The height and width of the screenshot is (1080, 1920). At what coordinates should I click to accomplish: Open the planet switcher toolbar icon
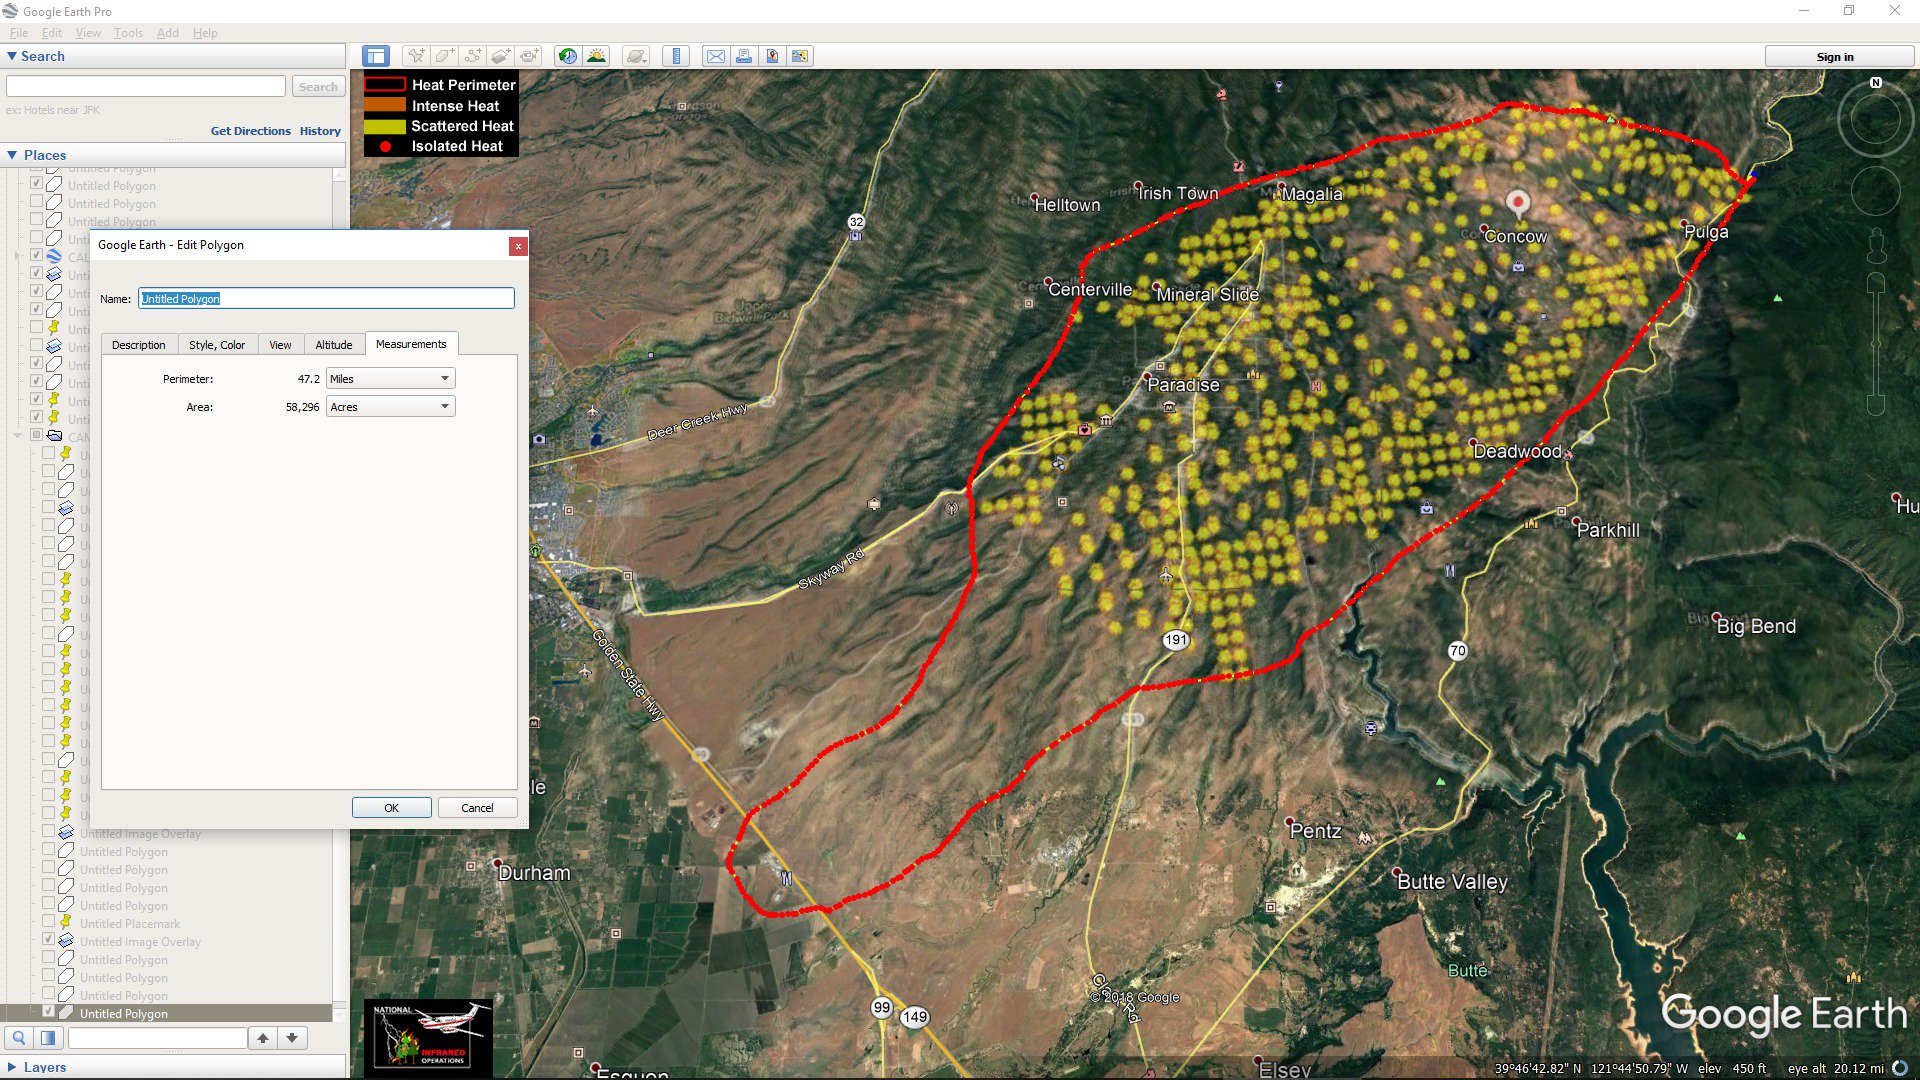[x=636, y=56]
